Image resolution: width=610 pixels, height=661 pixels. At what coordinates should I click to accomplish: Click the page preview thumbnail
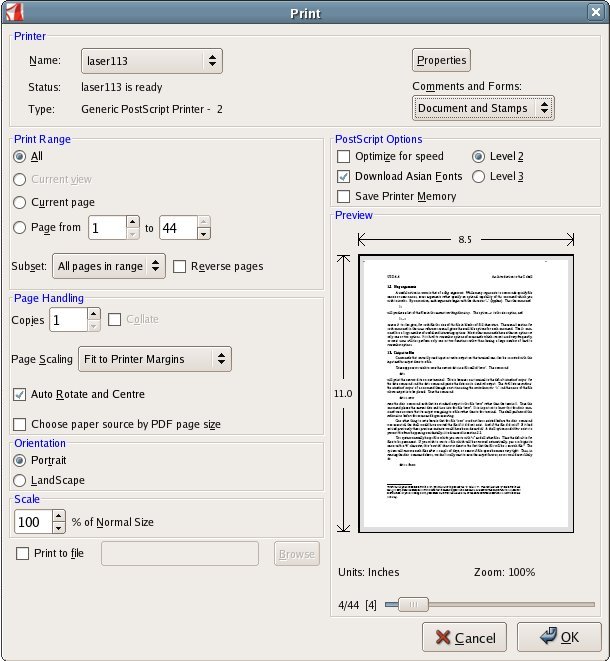point(466,393)
